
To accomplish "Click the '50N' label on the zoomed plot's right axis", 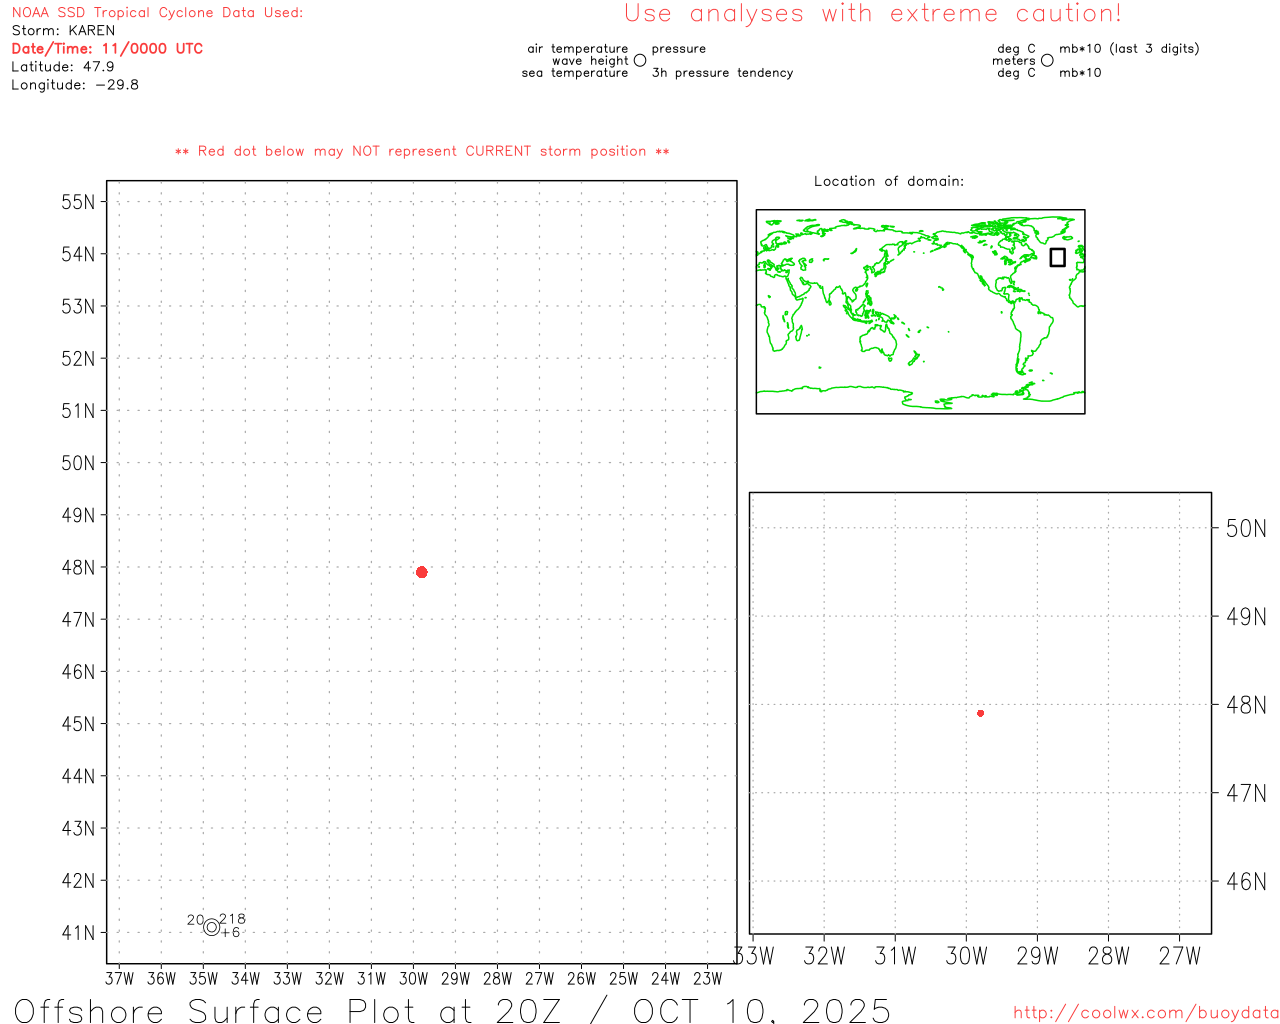I will click(1247, 529).
